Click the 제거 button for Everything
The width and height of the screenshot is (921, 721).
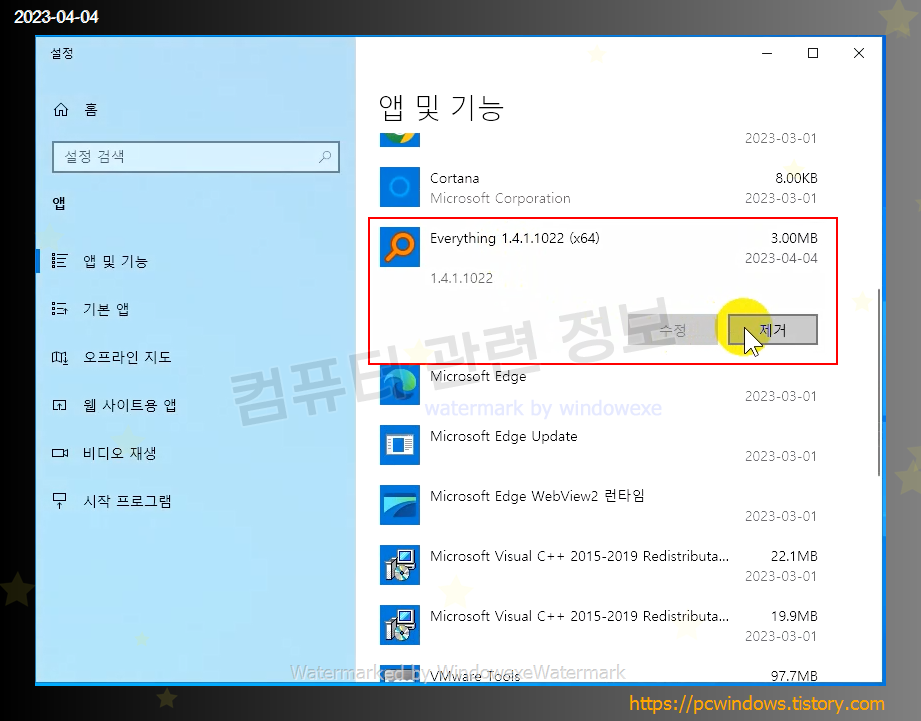(772, 329)
